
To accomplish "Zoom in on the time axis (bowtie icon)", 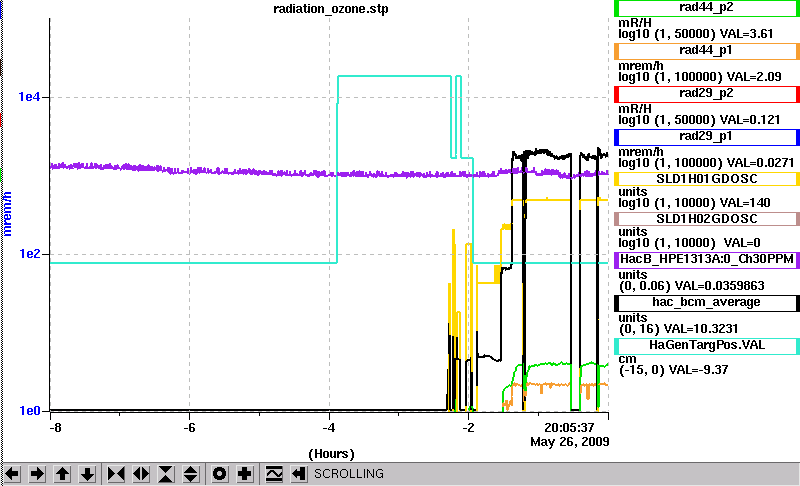I will 116,474.
